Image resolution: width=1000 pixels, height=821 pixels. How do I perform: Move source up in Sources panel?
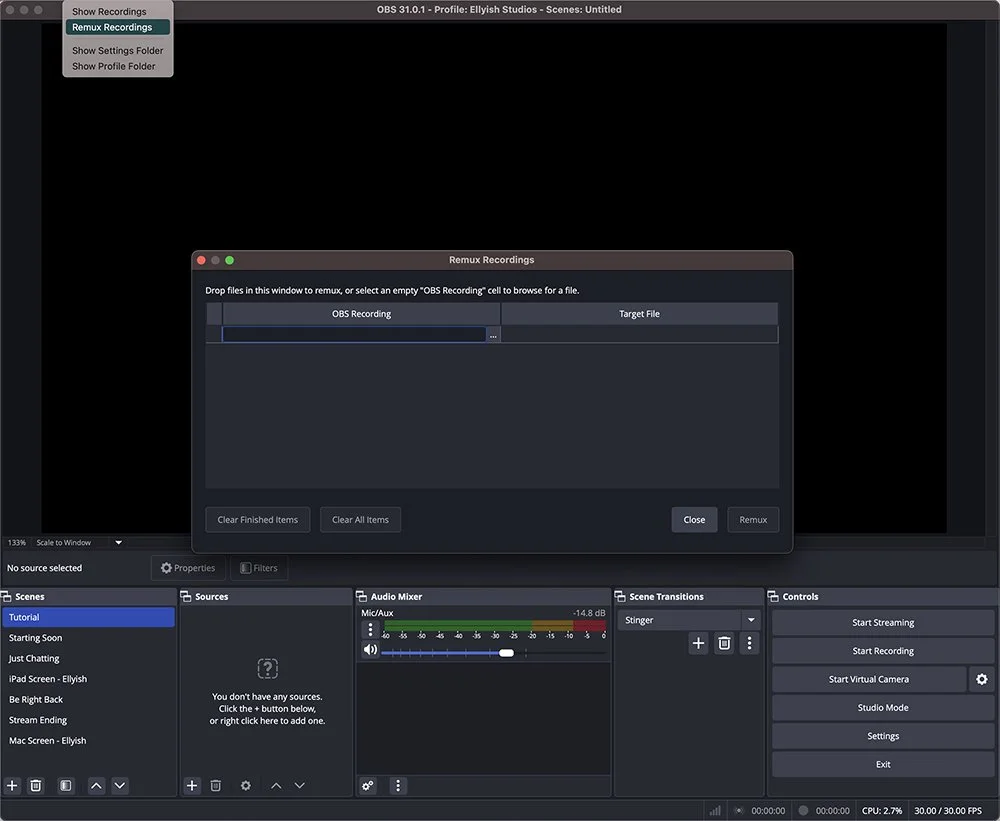pos(276,785)
